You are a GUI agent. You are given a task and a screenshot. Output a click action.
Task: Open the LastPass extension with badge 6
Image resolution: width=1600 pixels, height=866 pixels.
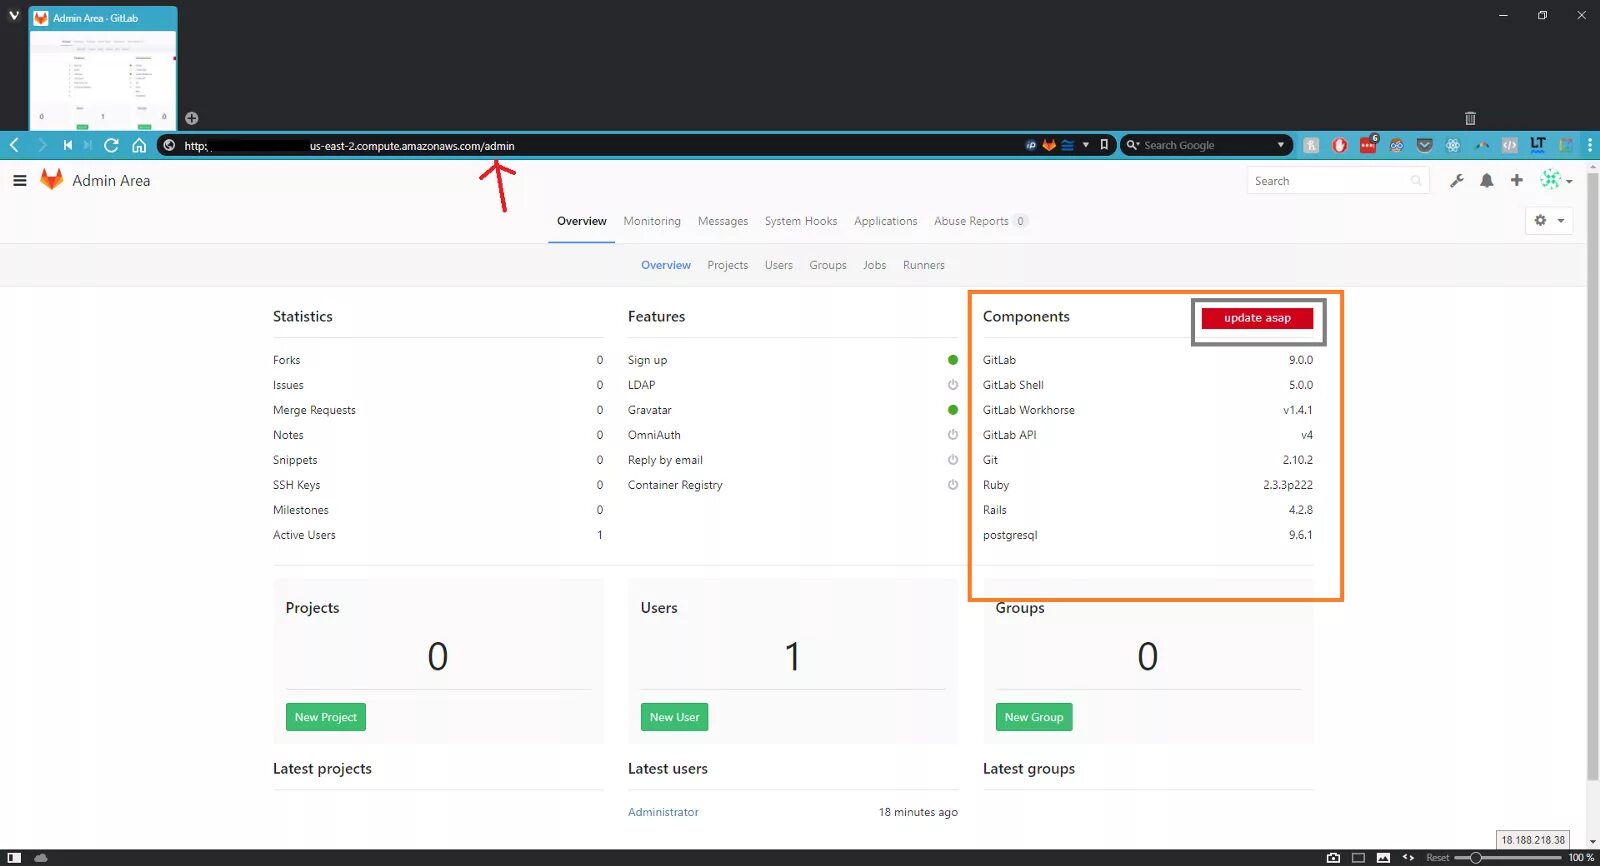click(x=1368, y=145)
